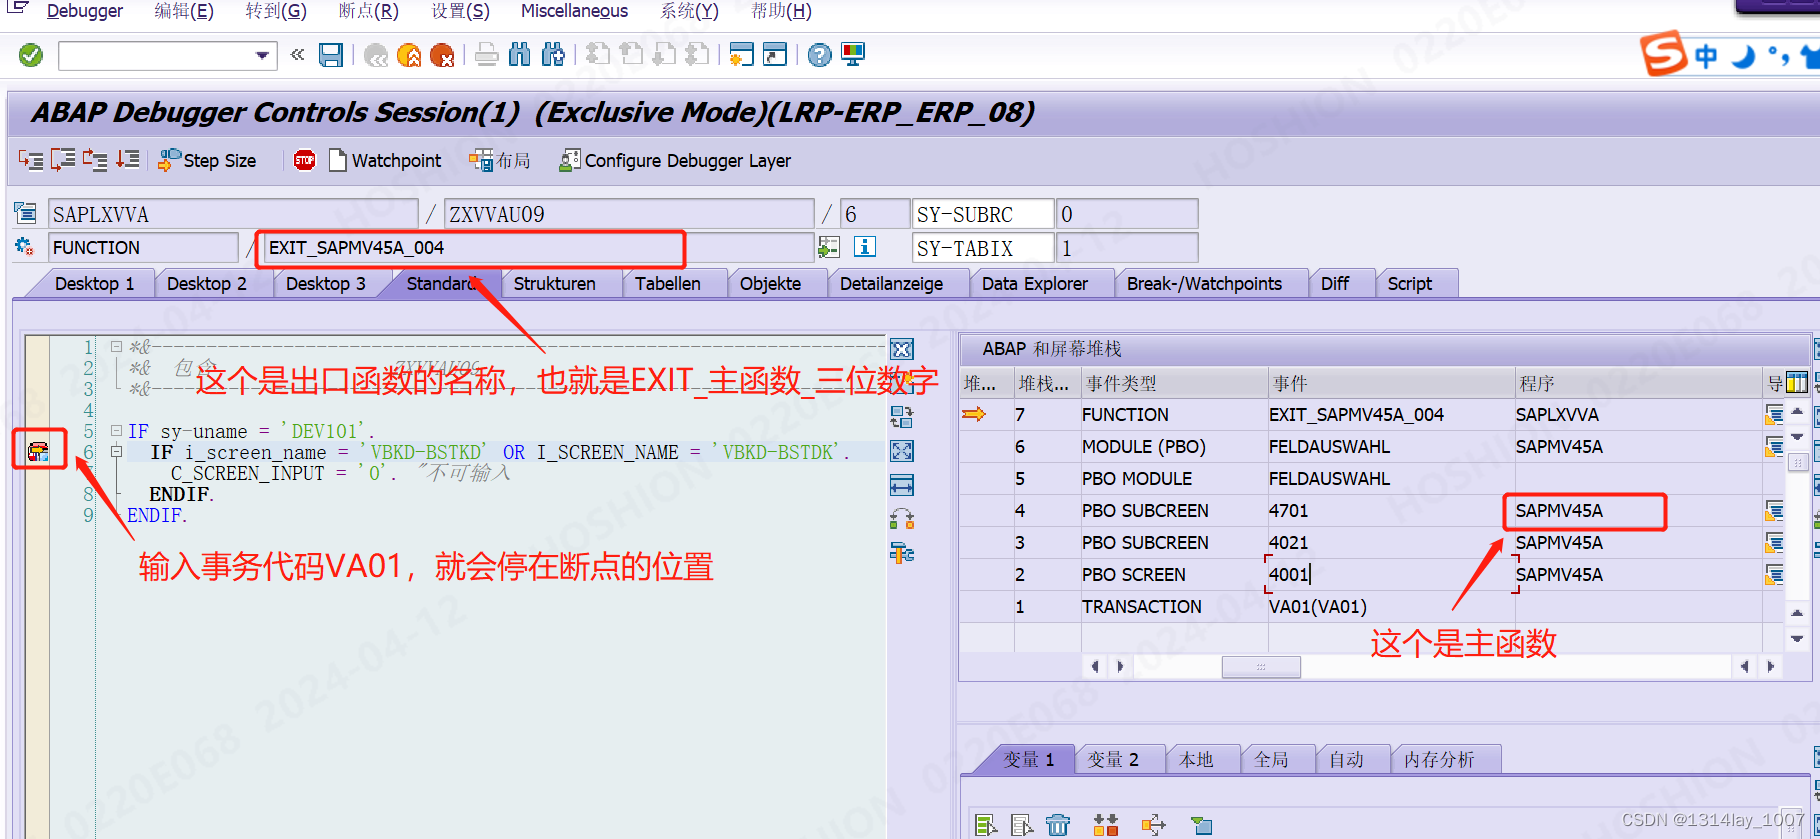Click the blue Help question mark icon
Screen dimensions: 1820x839
click(819, 55)
